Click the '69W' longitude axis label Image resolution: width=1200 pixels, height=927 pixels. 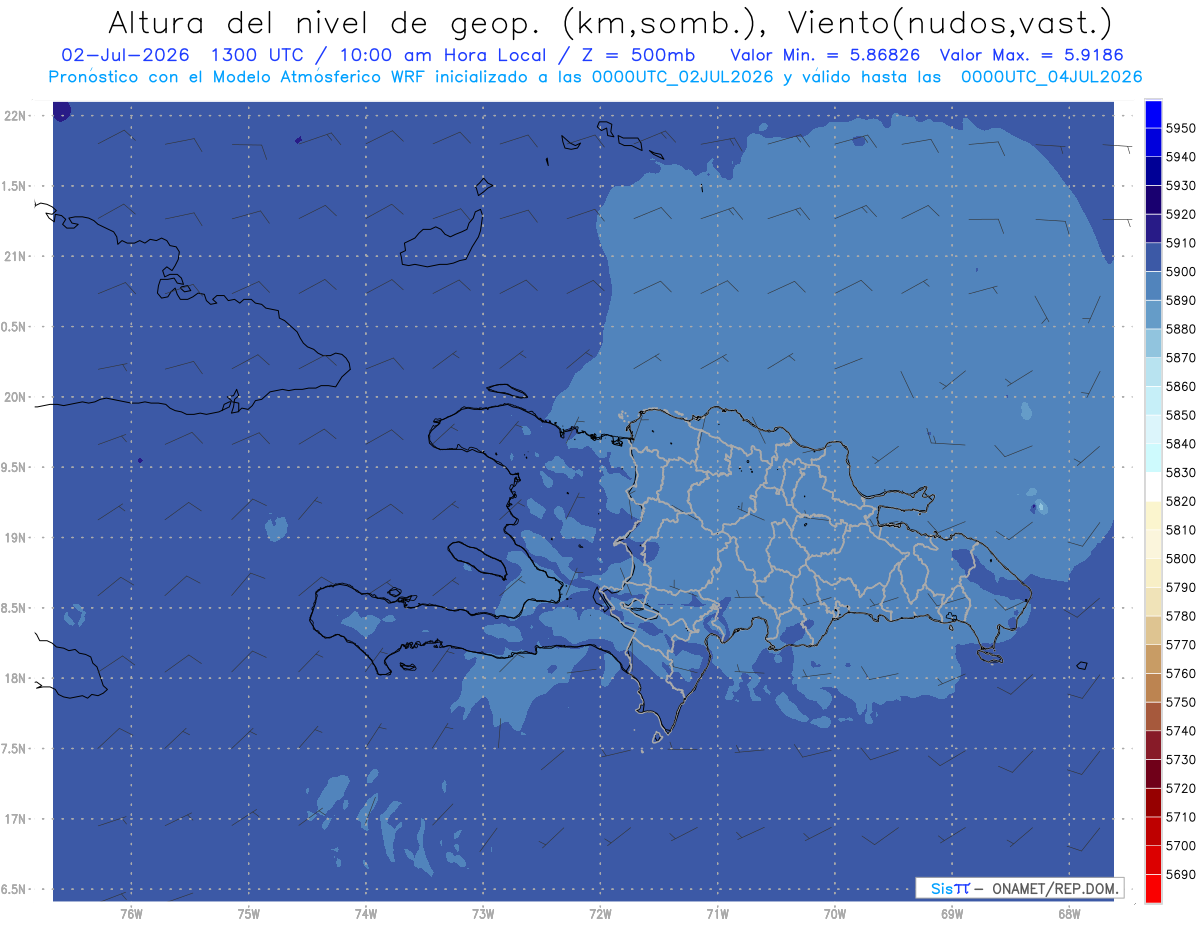point(951,914)
